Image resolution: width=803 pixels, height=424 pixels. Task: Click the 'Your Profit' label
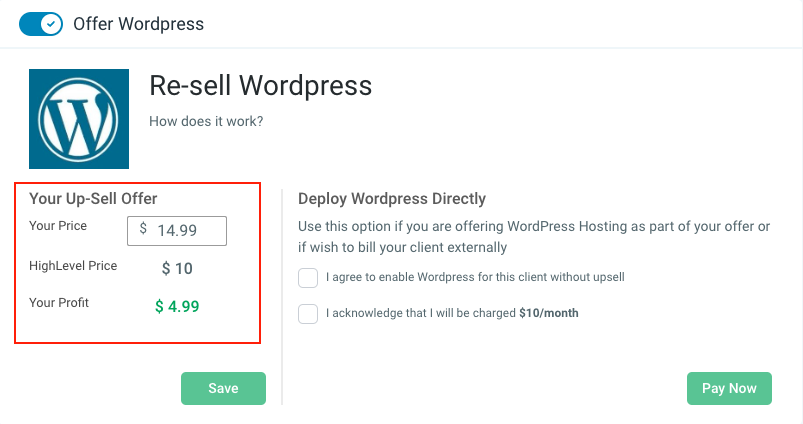pos(59,303)
